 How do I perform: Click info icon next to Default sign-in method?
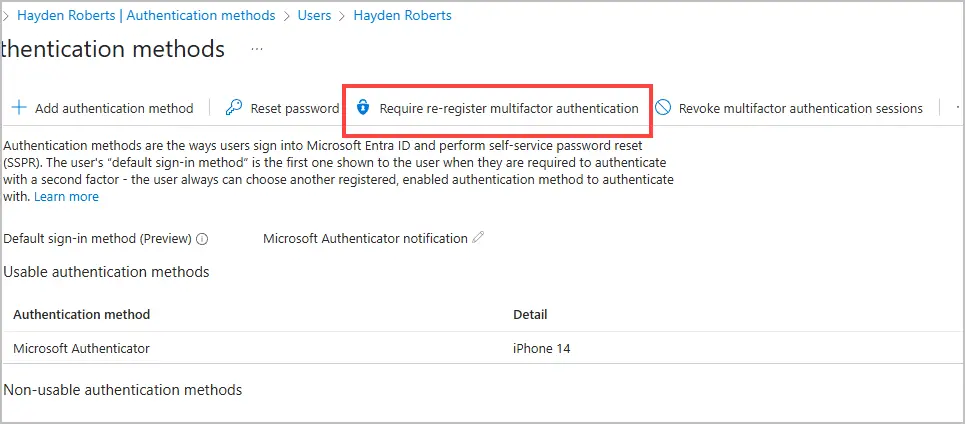[x=202, y=239]
